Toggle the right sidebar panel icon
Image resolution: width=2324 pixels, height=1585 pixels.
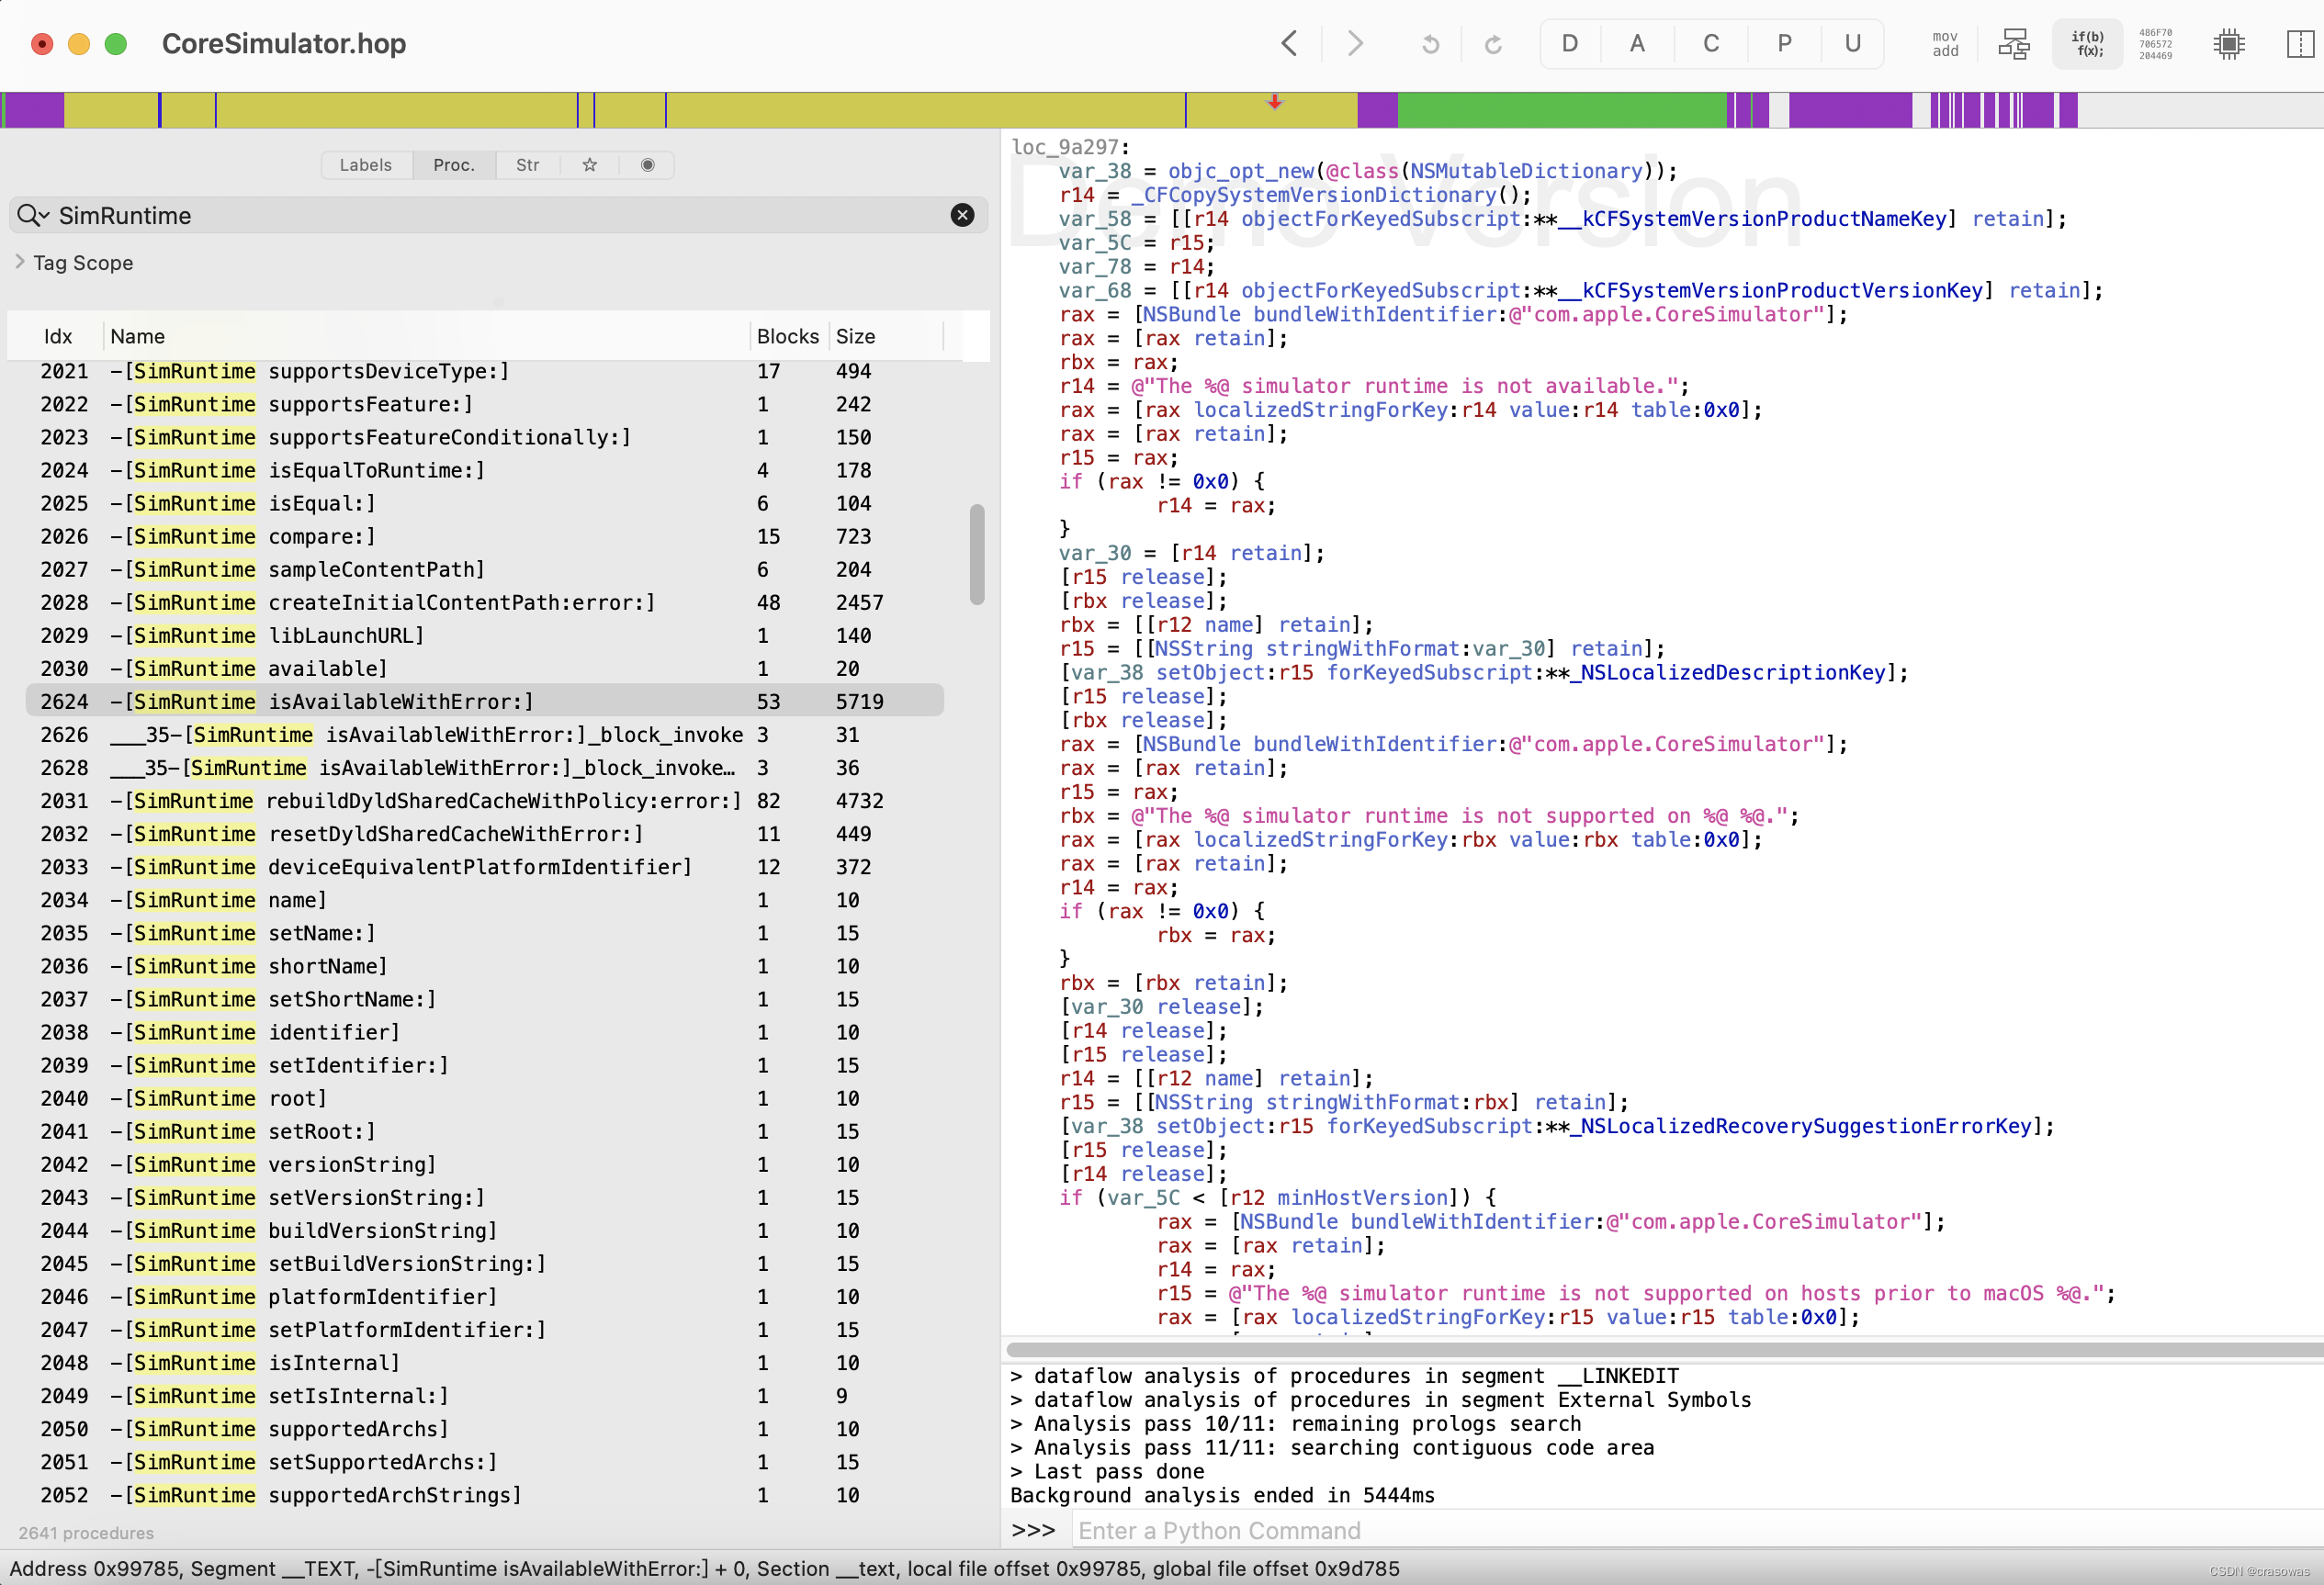[x=2298, y=44]
